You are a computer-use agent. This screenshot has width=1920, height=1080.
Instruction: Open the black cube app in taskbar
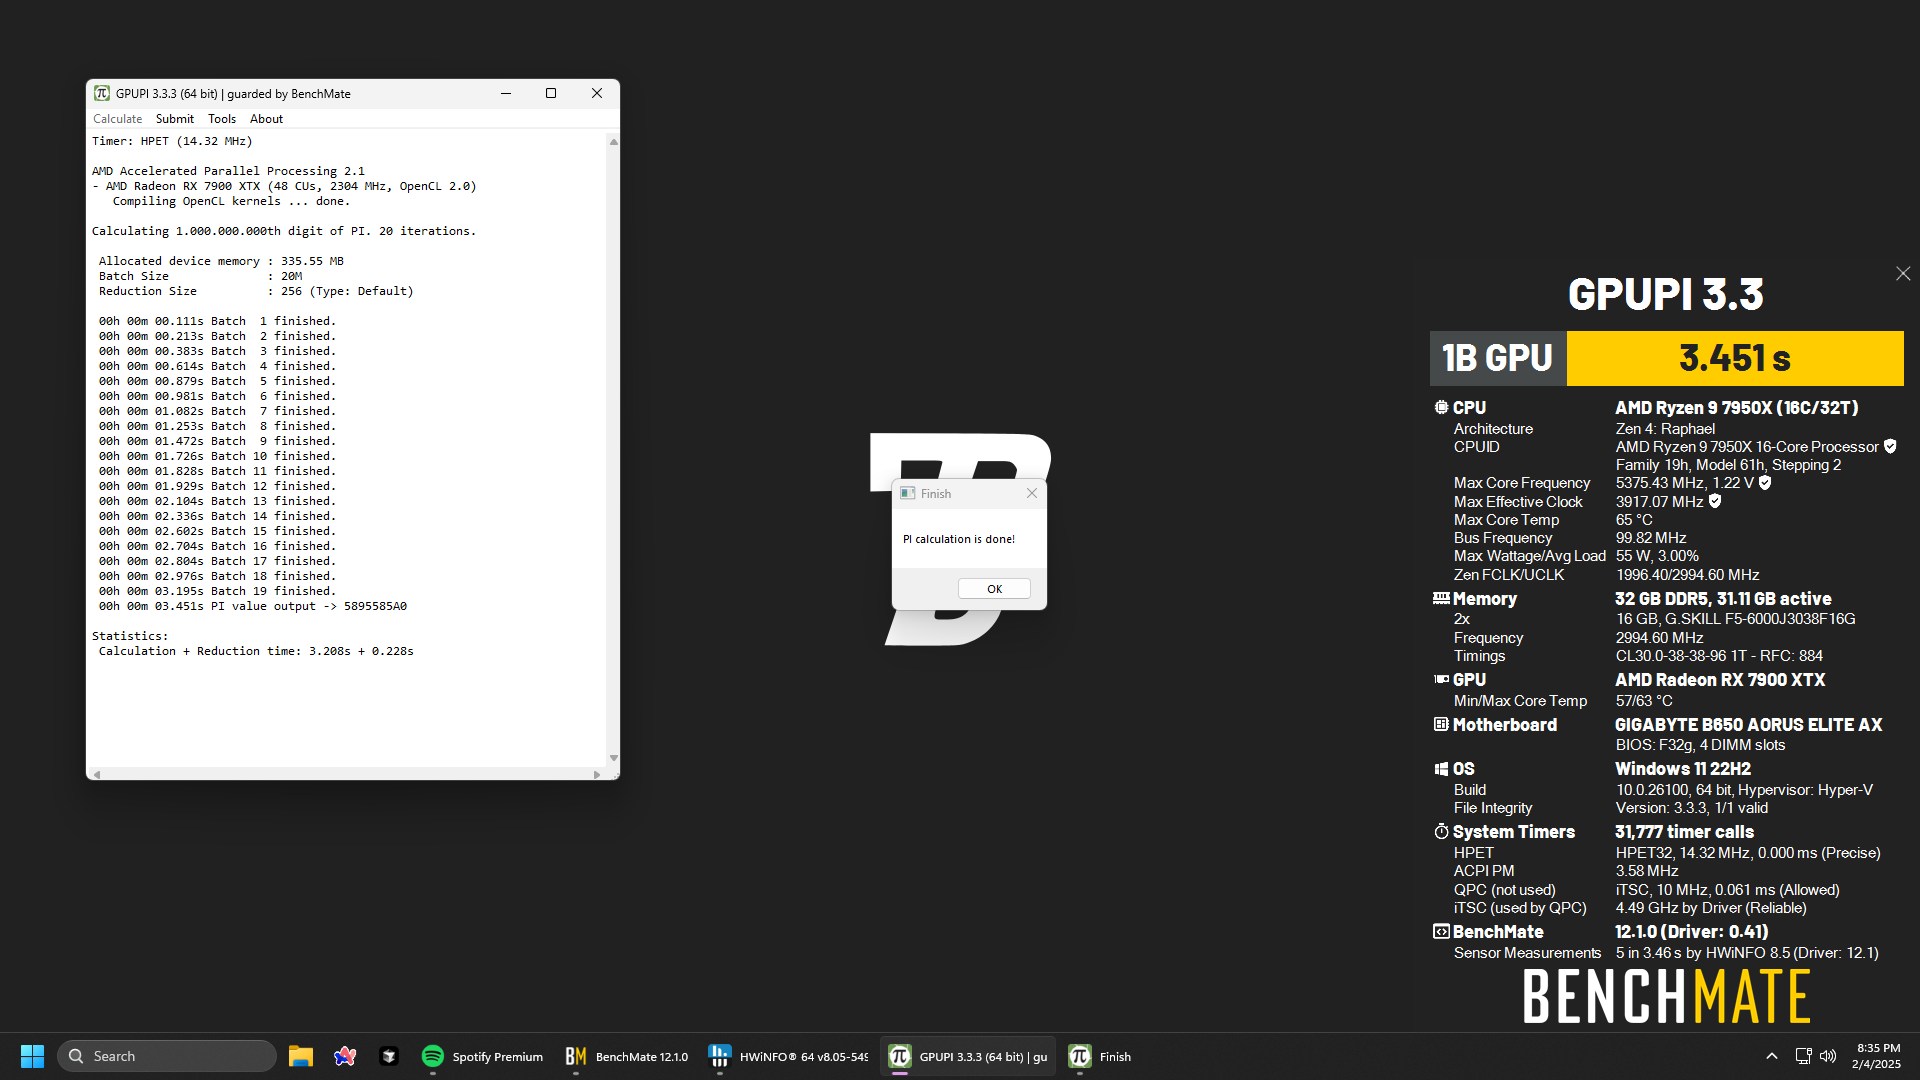point(389,1056)
